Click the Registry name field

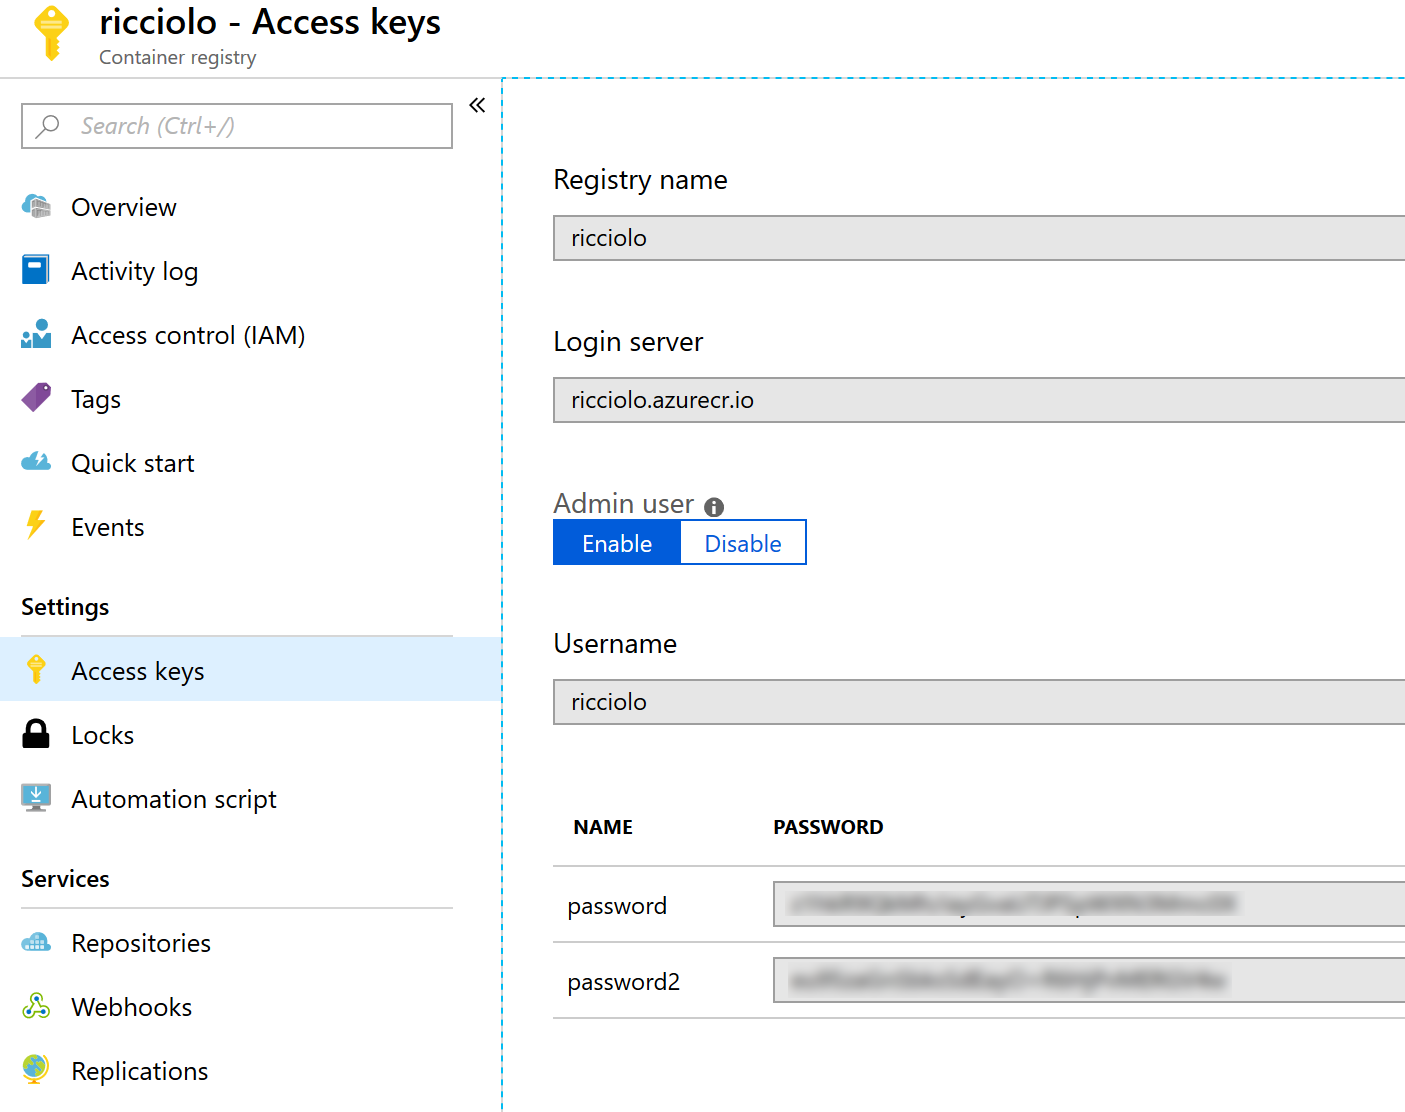click(x=979, y=238)
